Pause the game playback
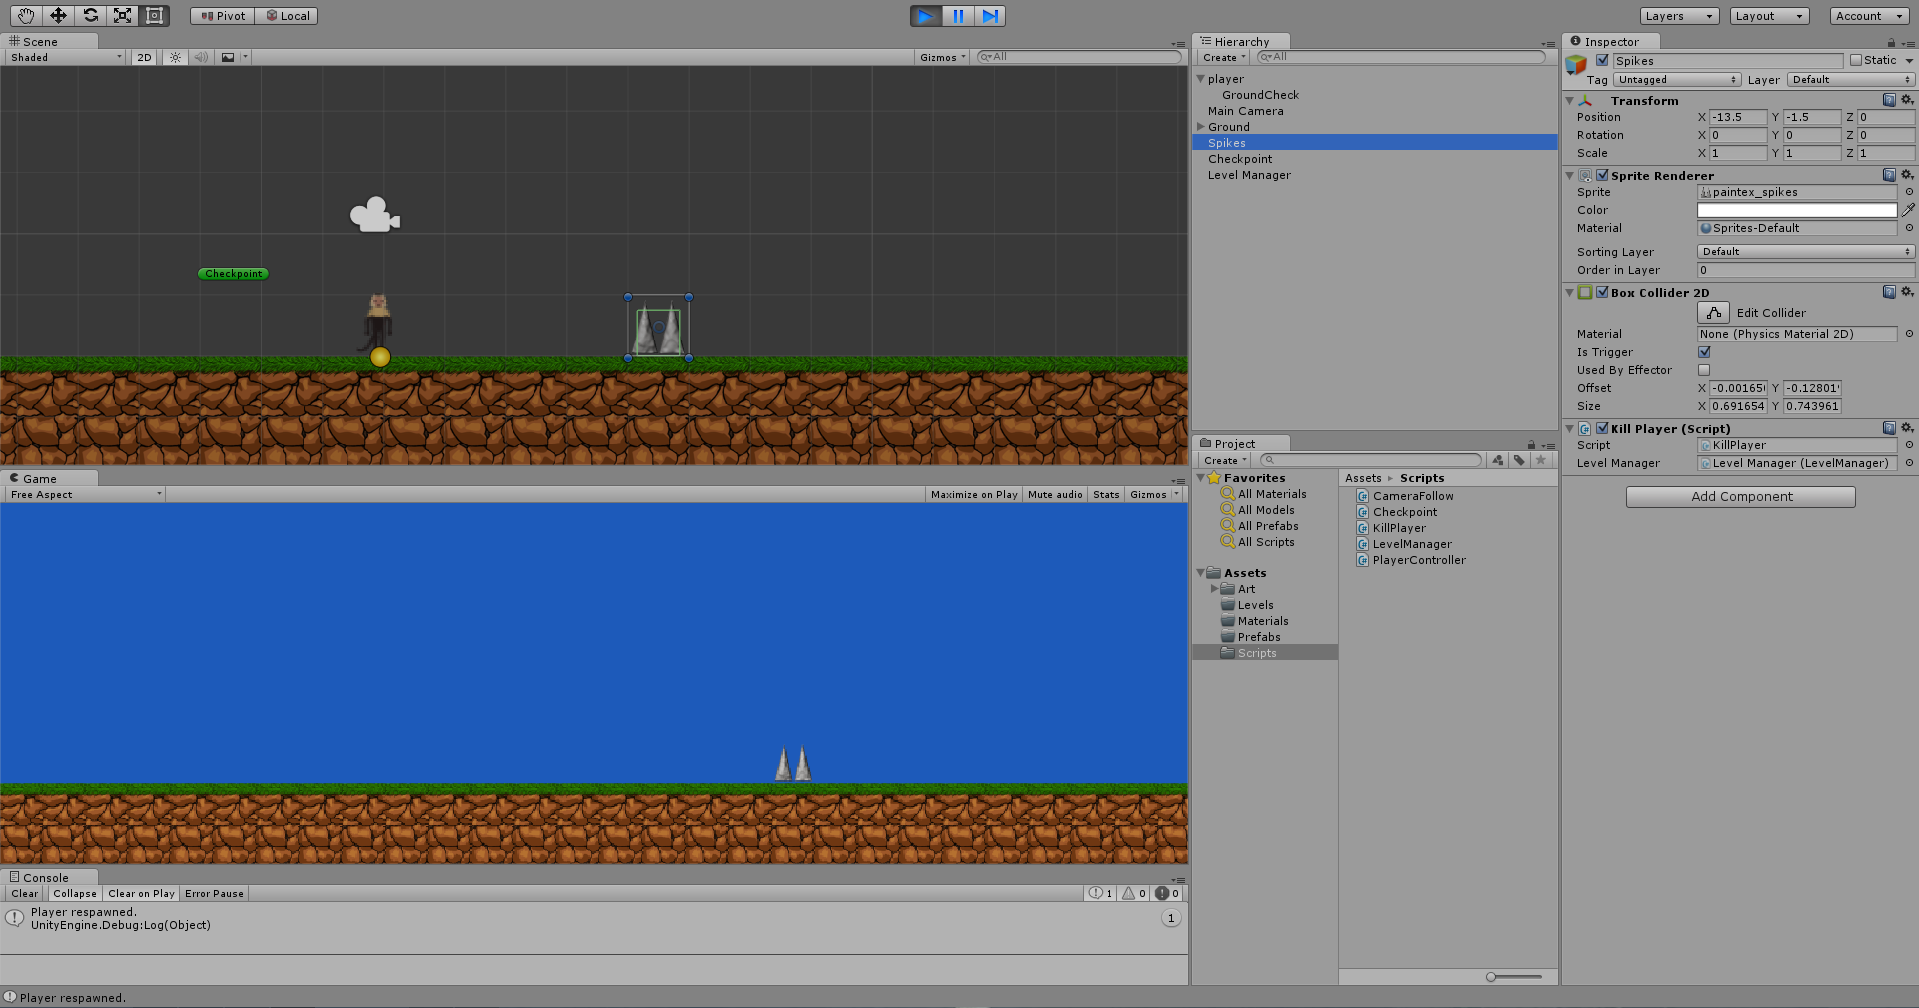 tap(958, 16)
